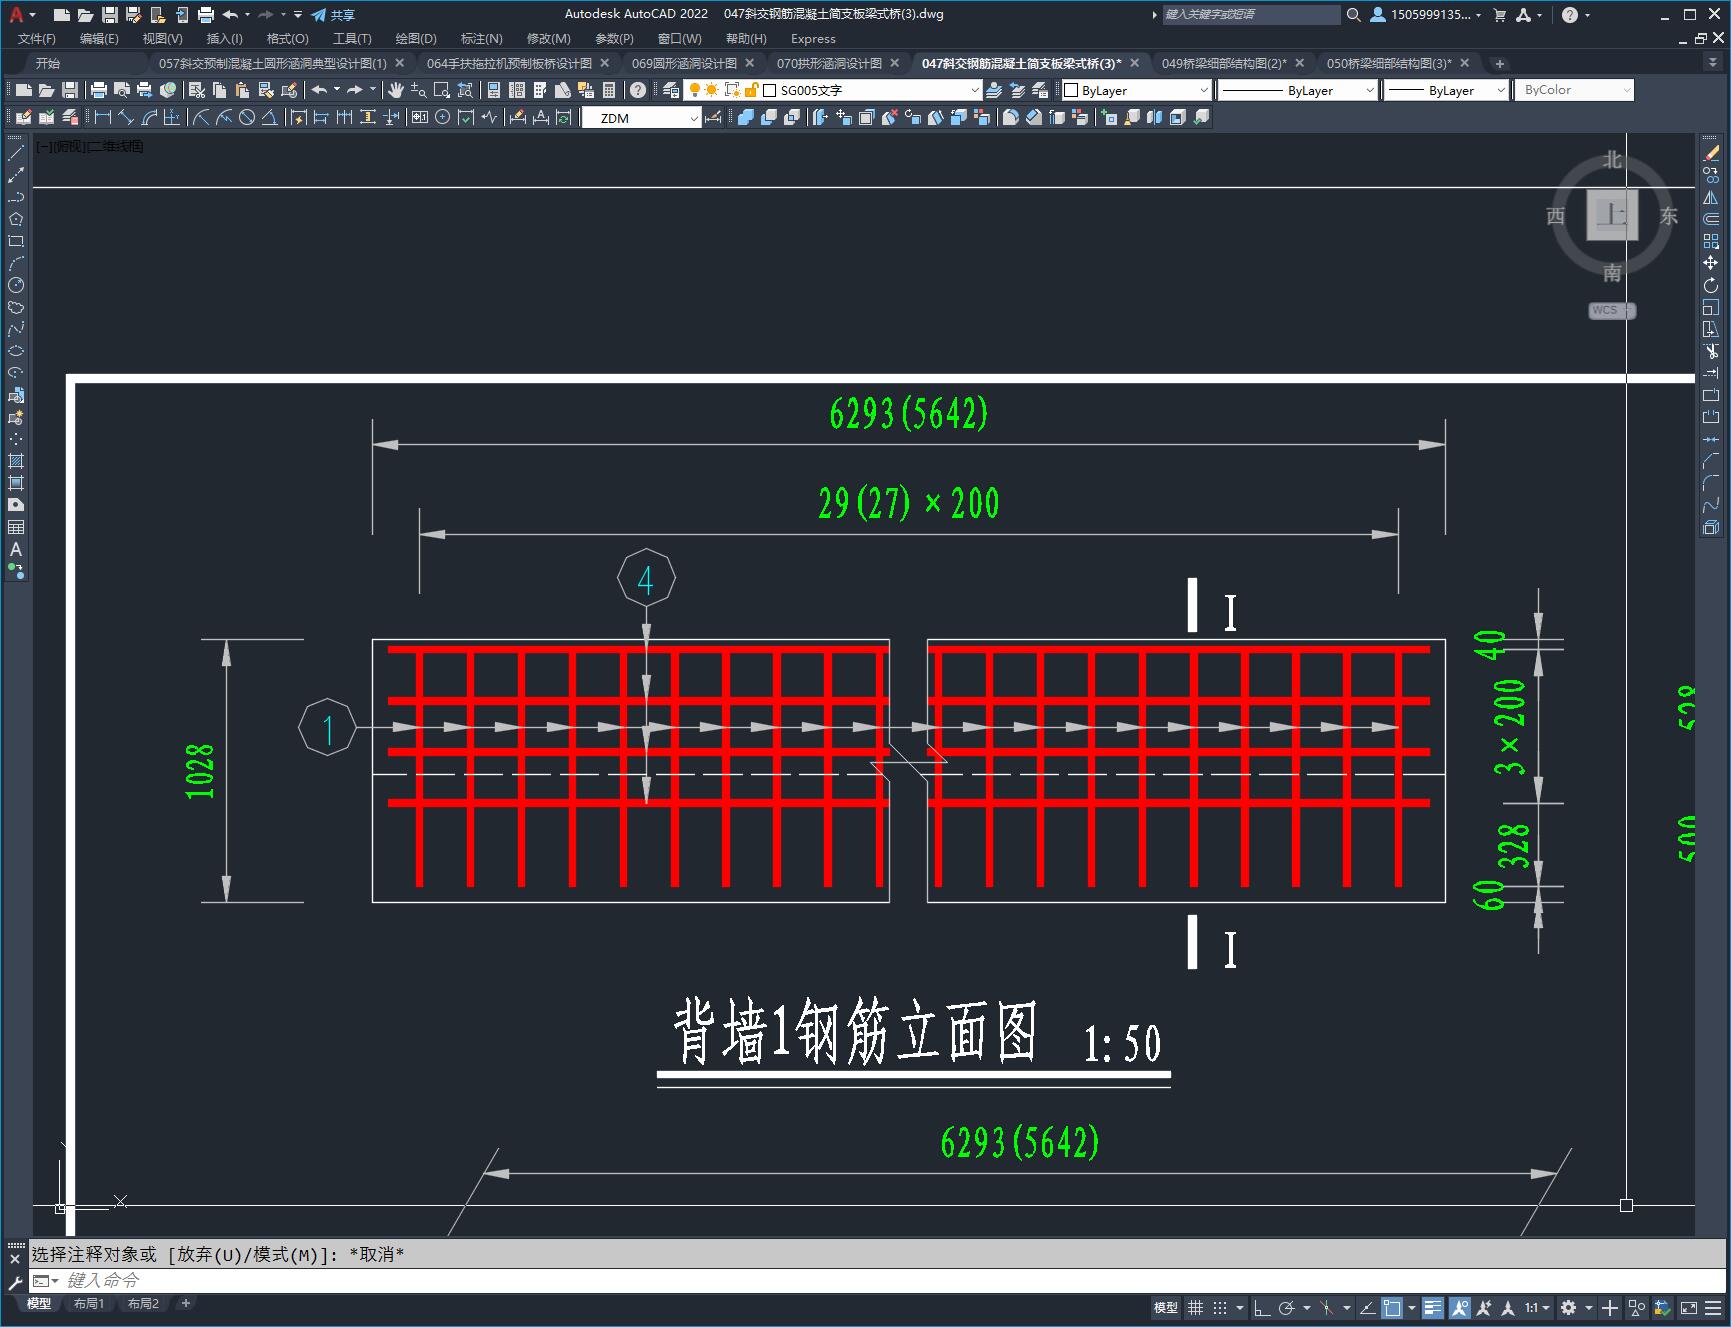Select the Trim modify tool
This screenshot has width=1731, height=1327.
coord(1711,351)
